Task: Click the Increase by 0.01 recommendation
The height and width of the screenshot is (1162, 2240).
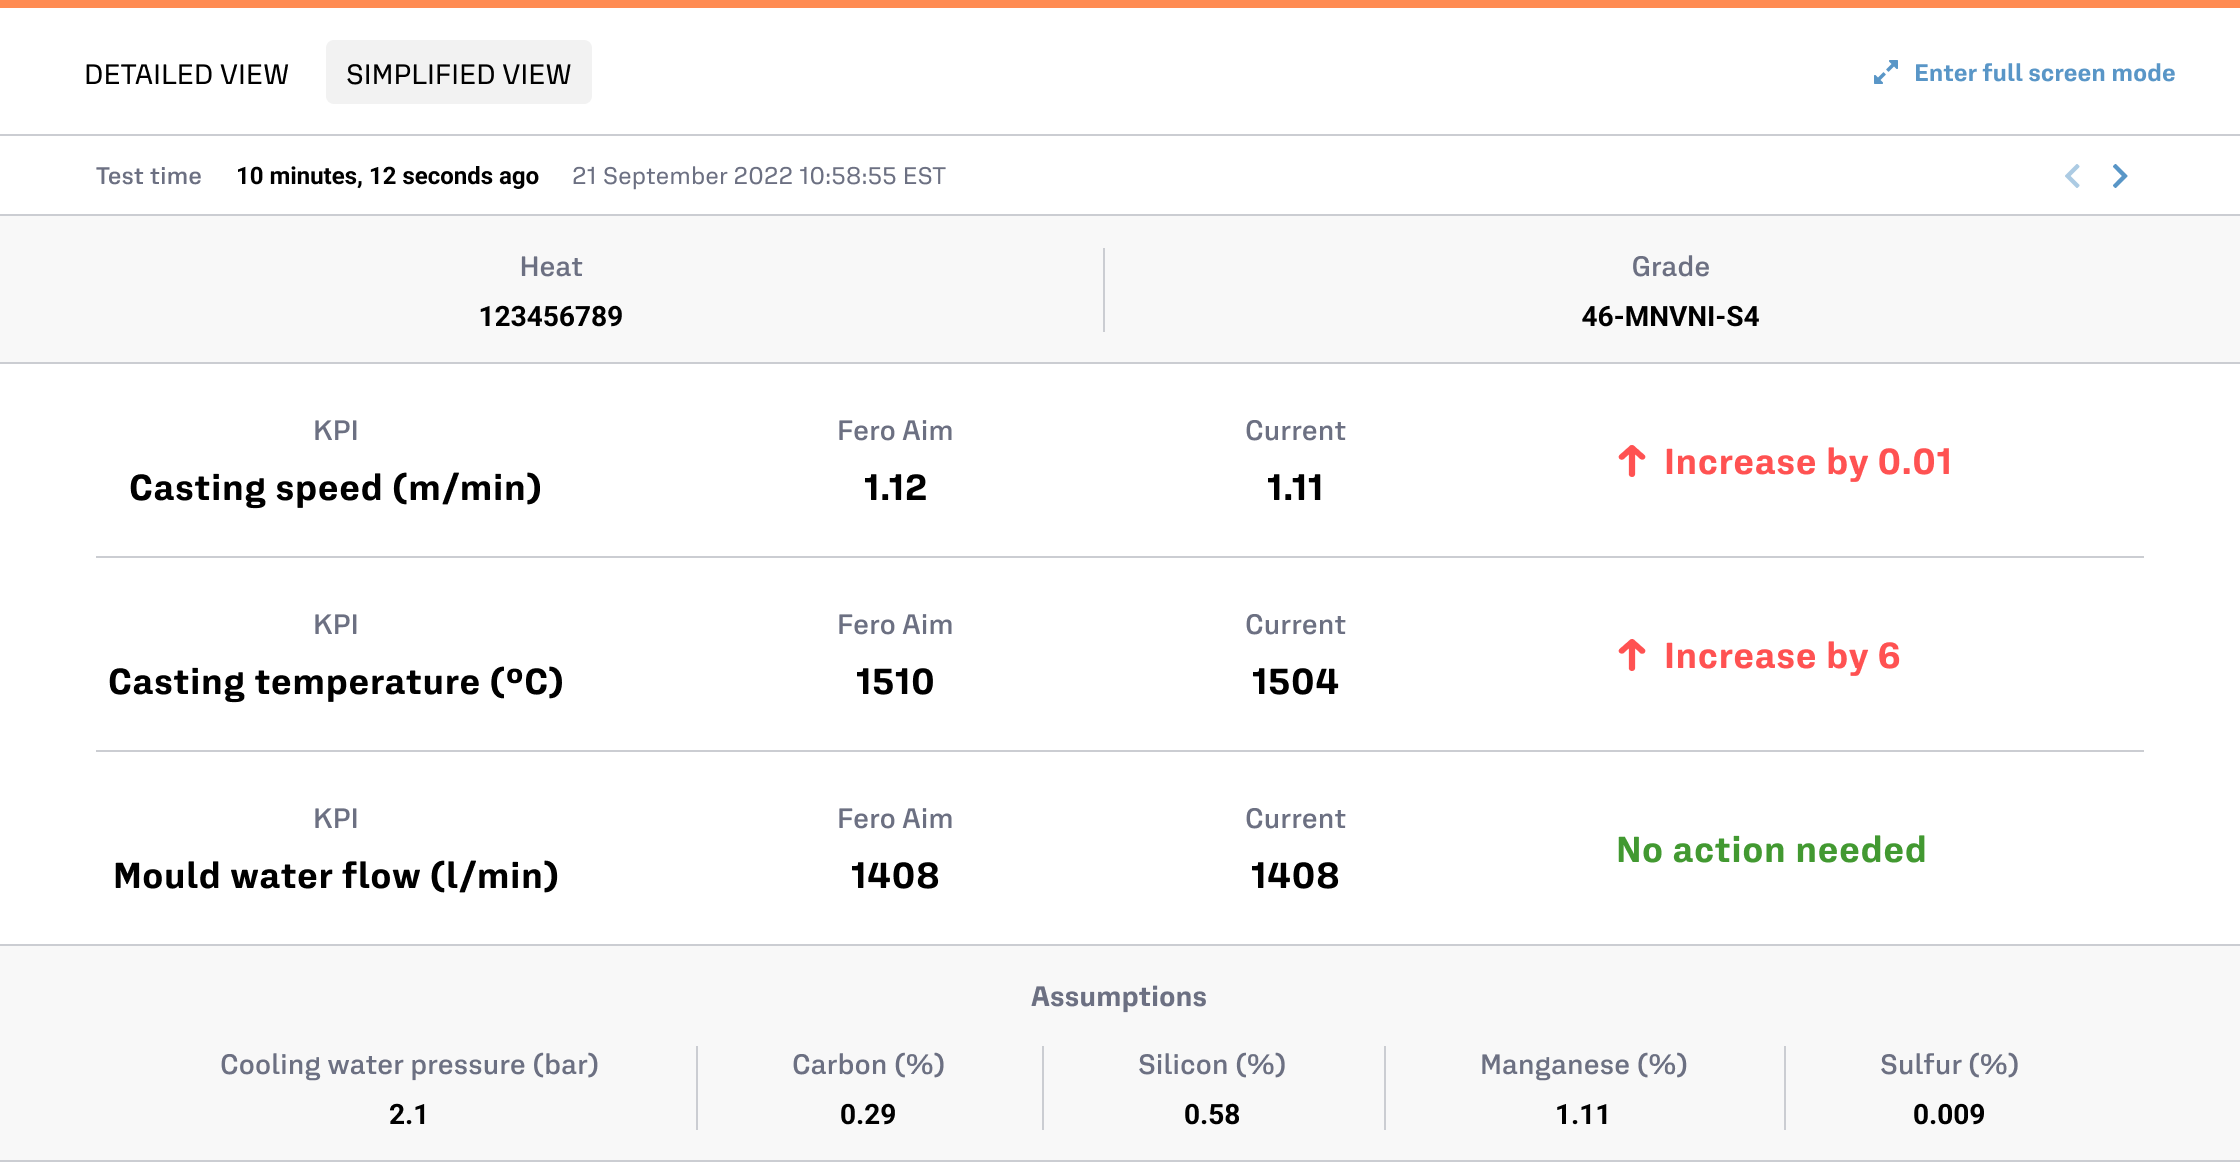Action: (x=1807, y=462)
